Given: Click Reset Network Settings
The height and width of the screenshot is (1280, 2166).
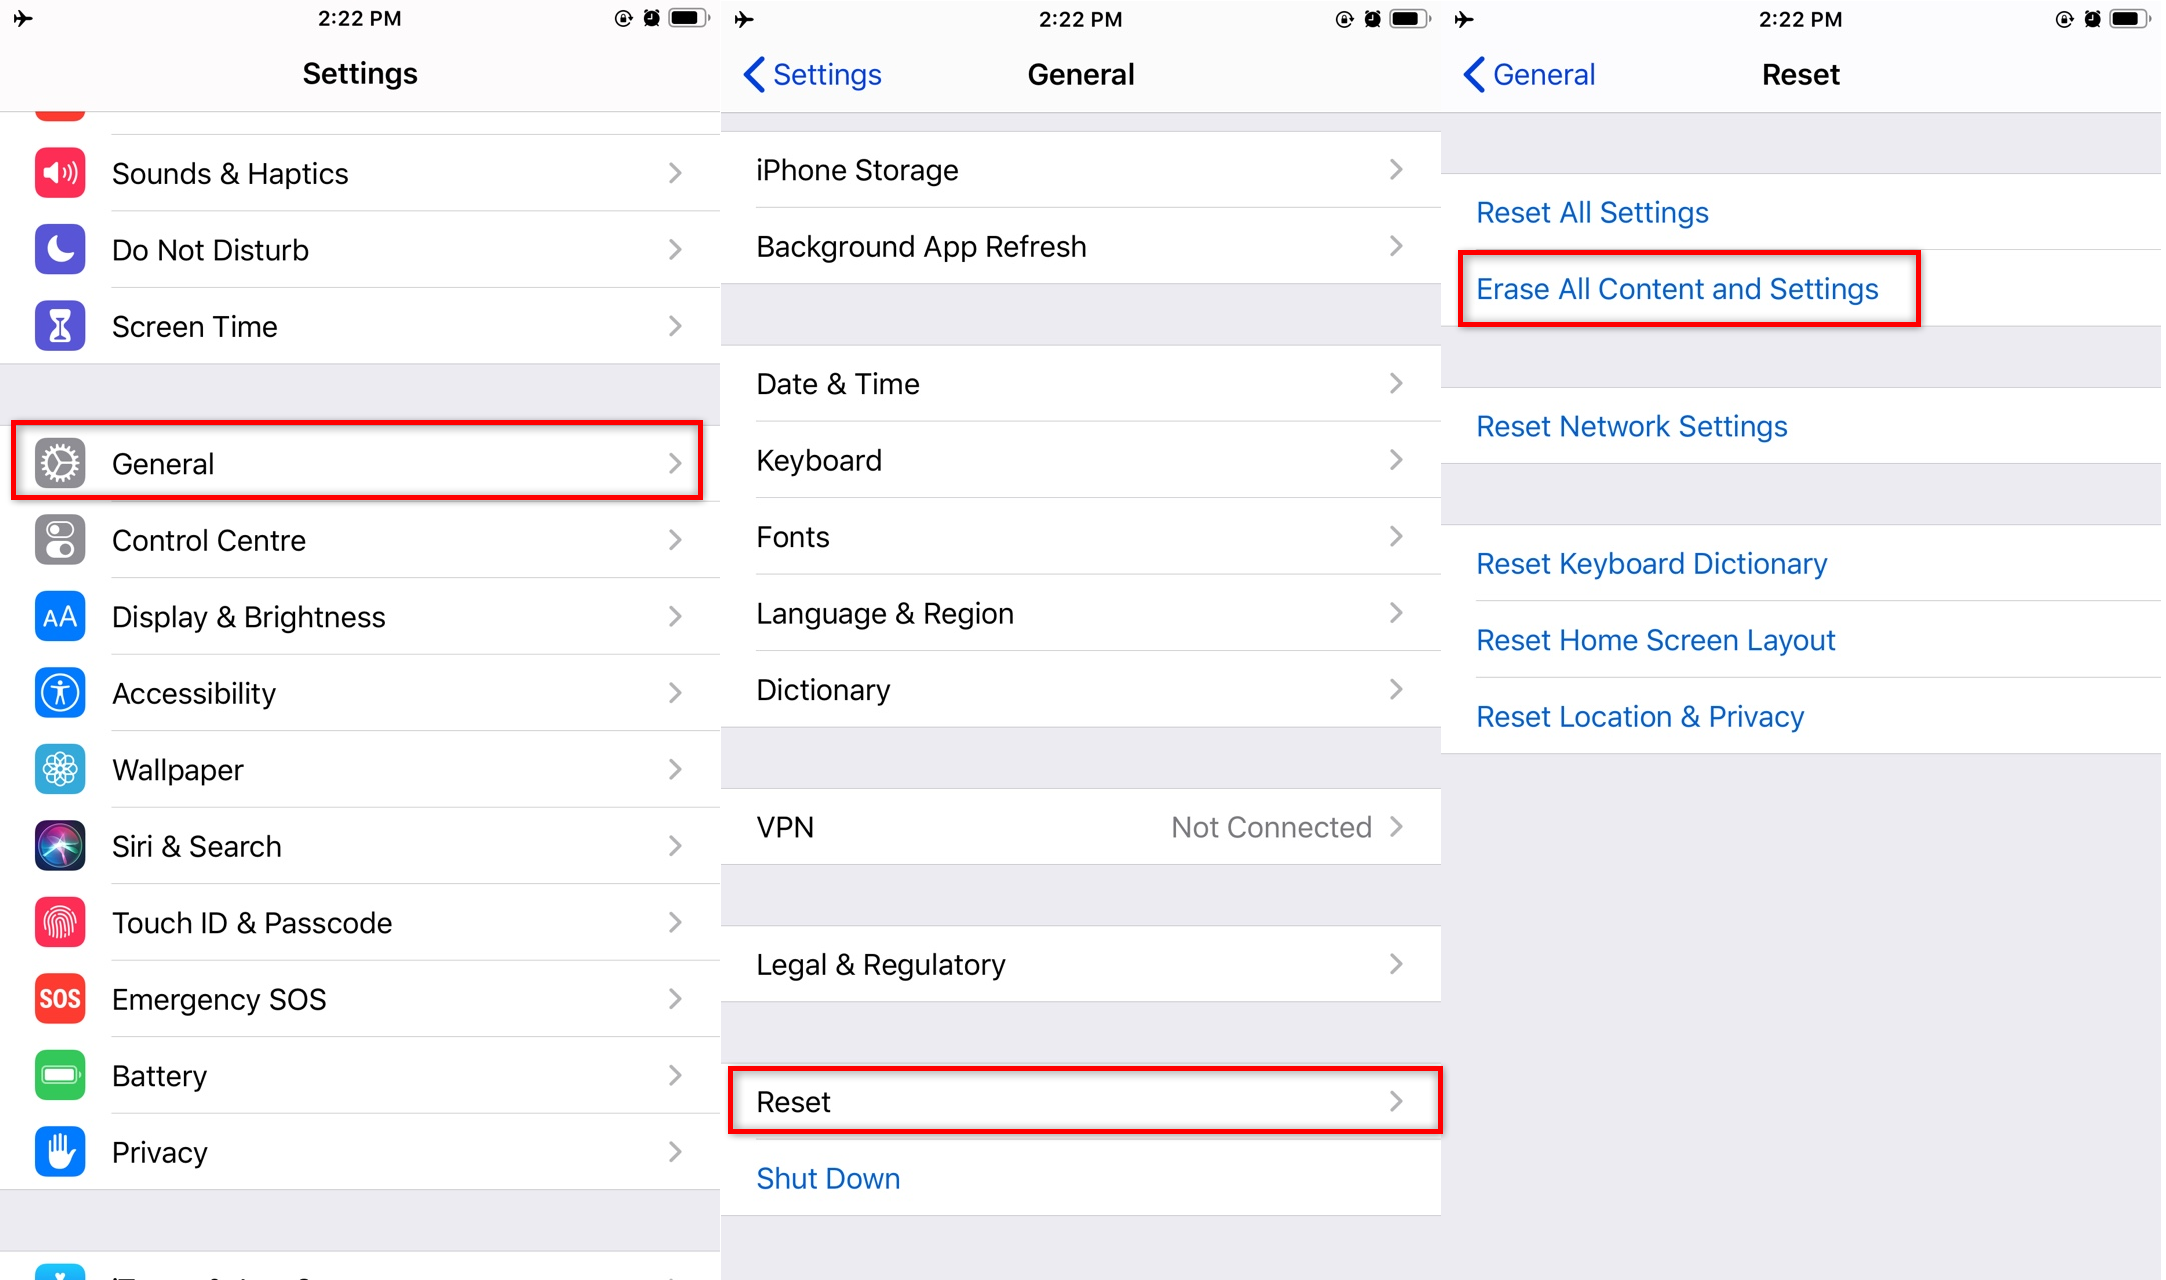Looking at the screenshot, I should [1631, 427].
